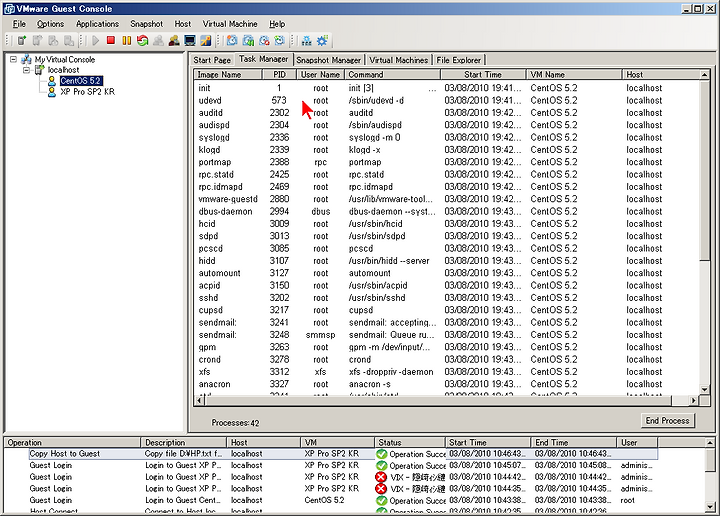Click red error icon on 10:44:42 Guest Login row
Image resolution: width=720 pixels, height=516 pixels.
(x=381, y=477)
